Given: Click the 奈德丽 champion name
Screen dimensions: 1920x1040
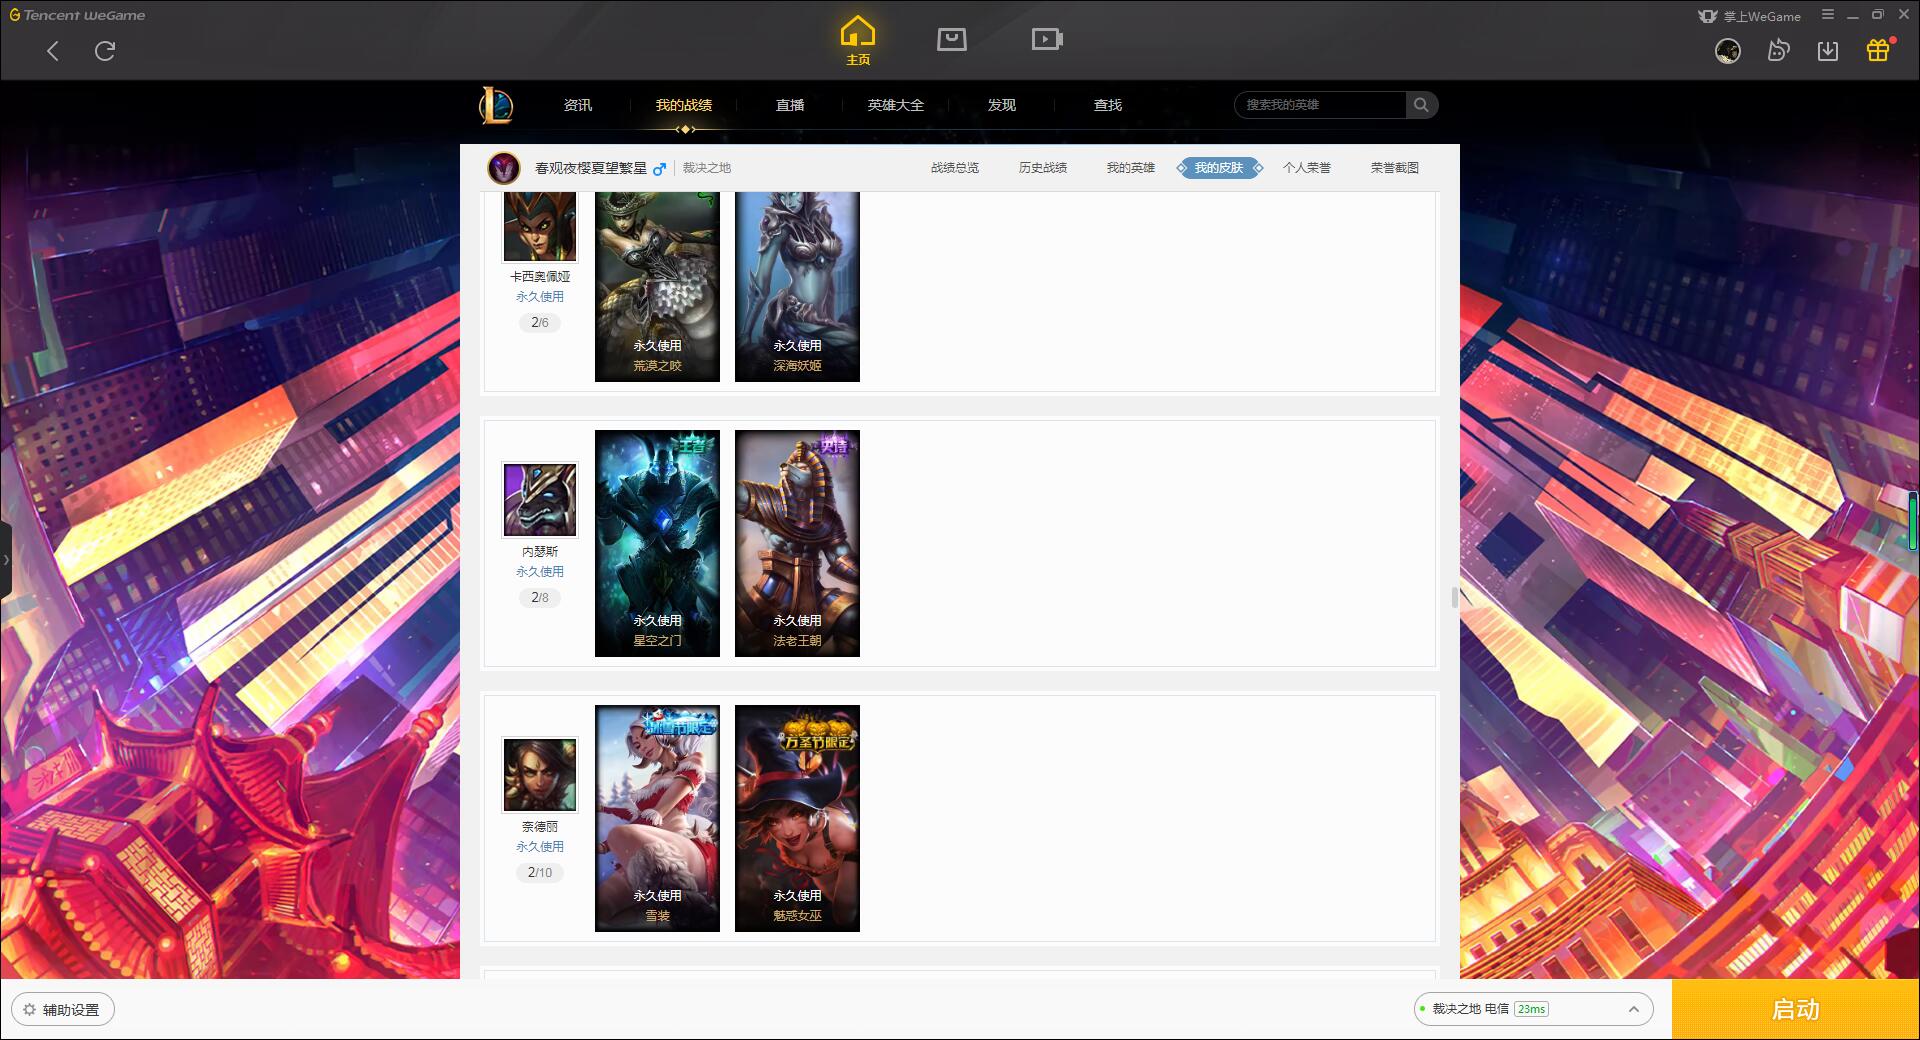Looking at the screenshot, I should 540,826.
